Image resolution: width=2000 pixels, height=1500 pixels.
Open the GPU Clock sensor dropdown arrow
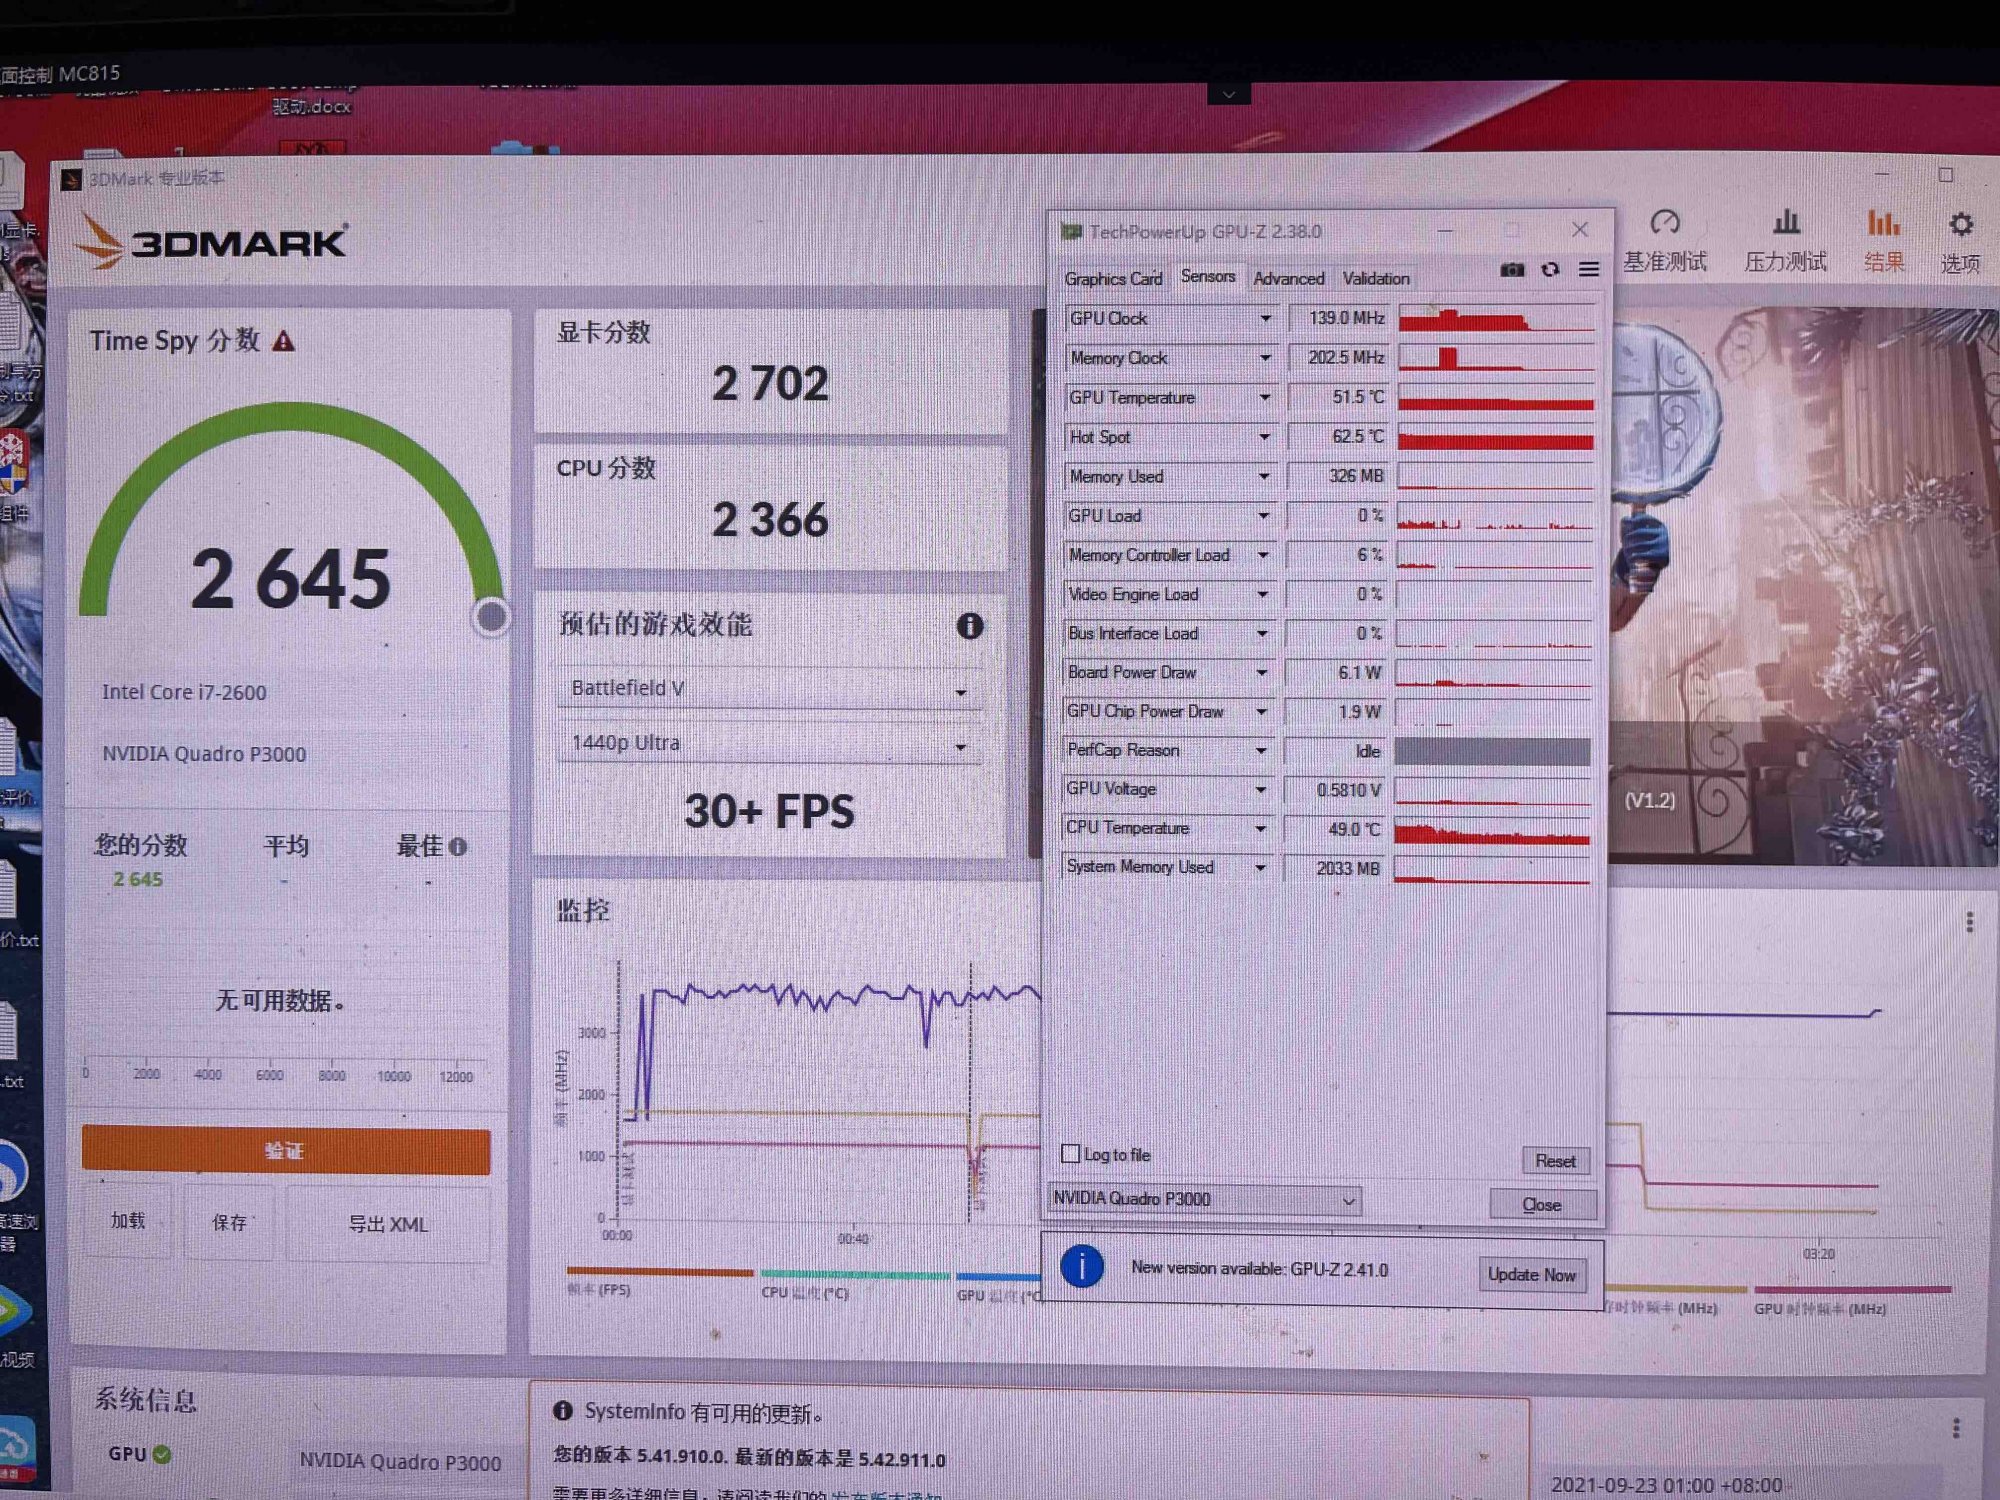click(1265, 318)
